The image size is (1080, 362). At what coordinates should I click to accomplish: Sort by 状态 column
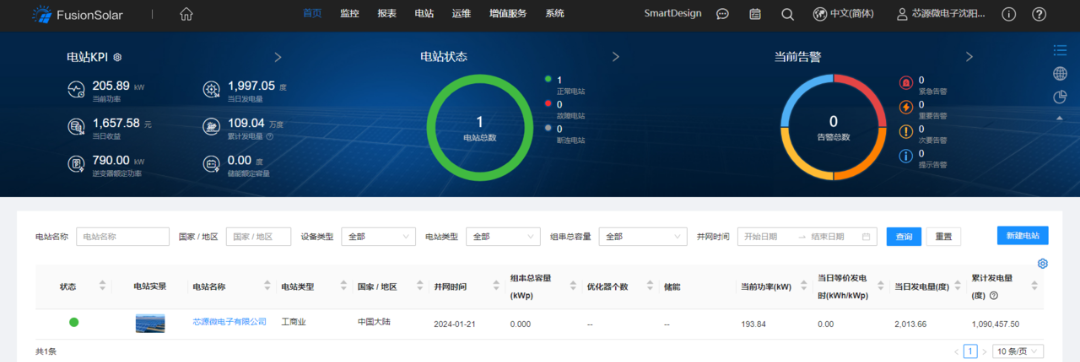coord(102,286)
